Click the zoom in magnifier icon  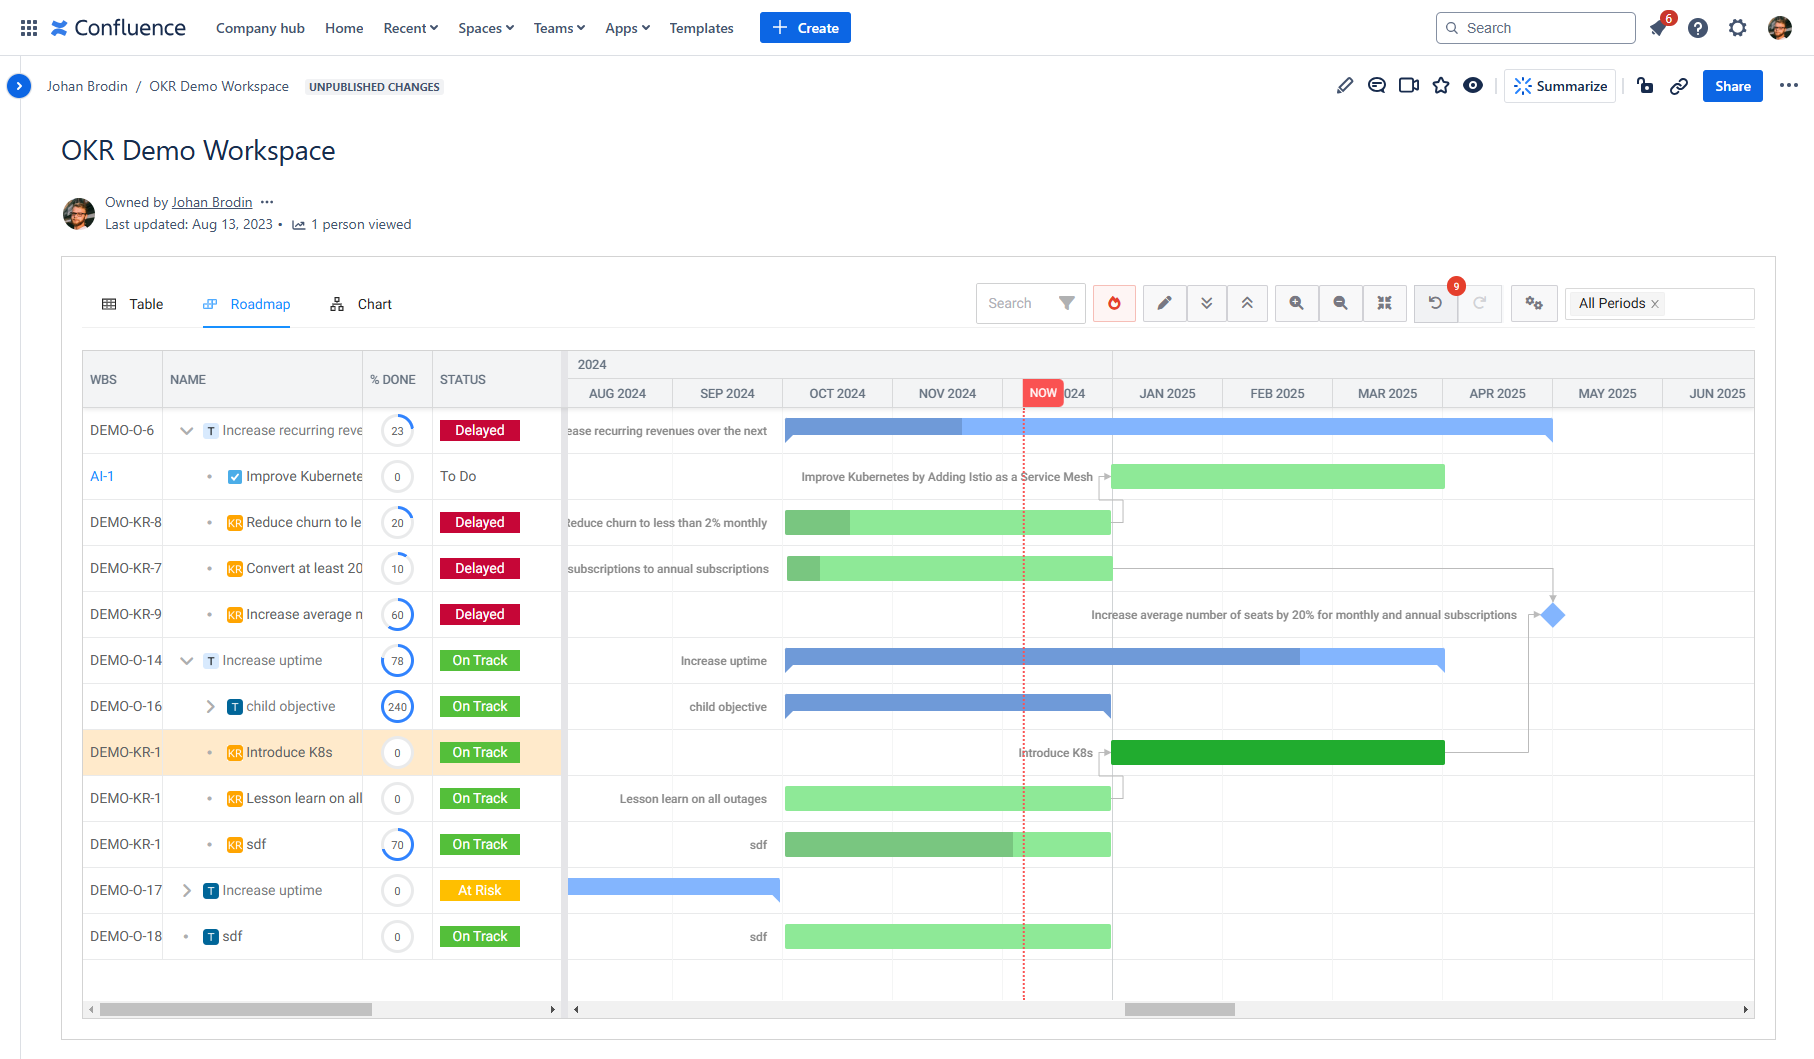1296,303
